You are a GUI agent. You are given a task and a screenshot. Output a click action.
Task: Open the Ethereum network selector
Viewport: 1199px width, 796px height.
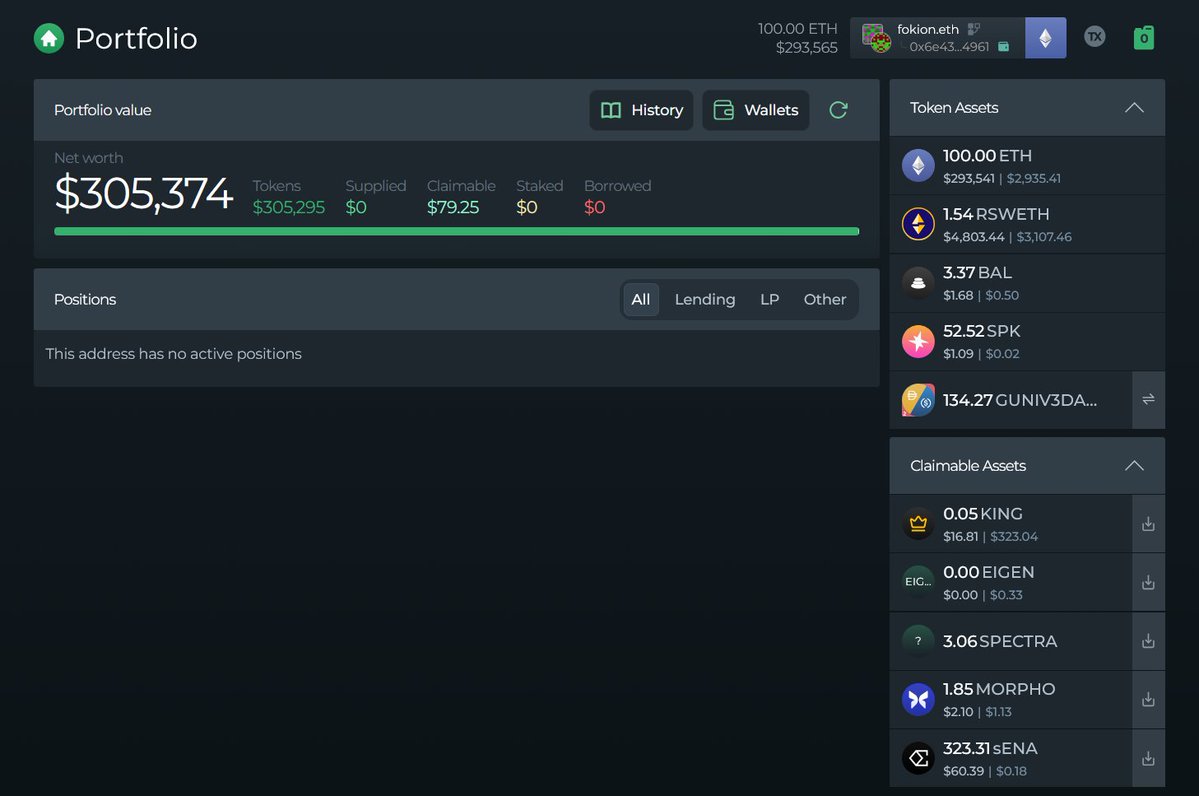(x=1045, y=37)
